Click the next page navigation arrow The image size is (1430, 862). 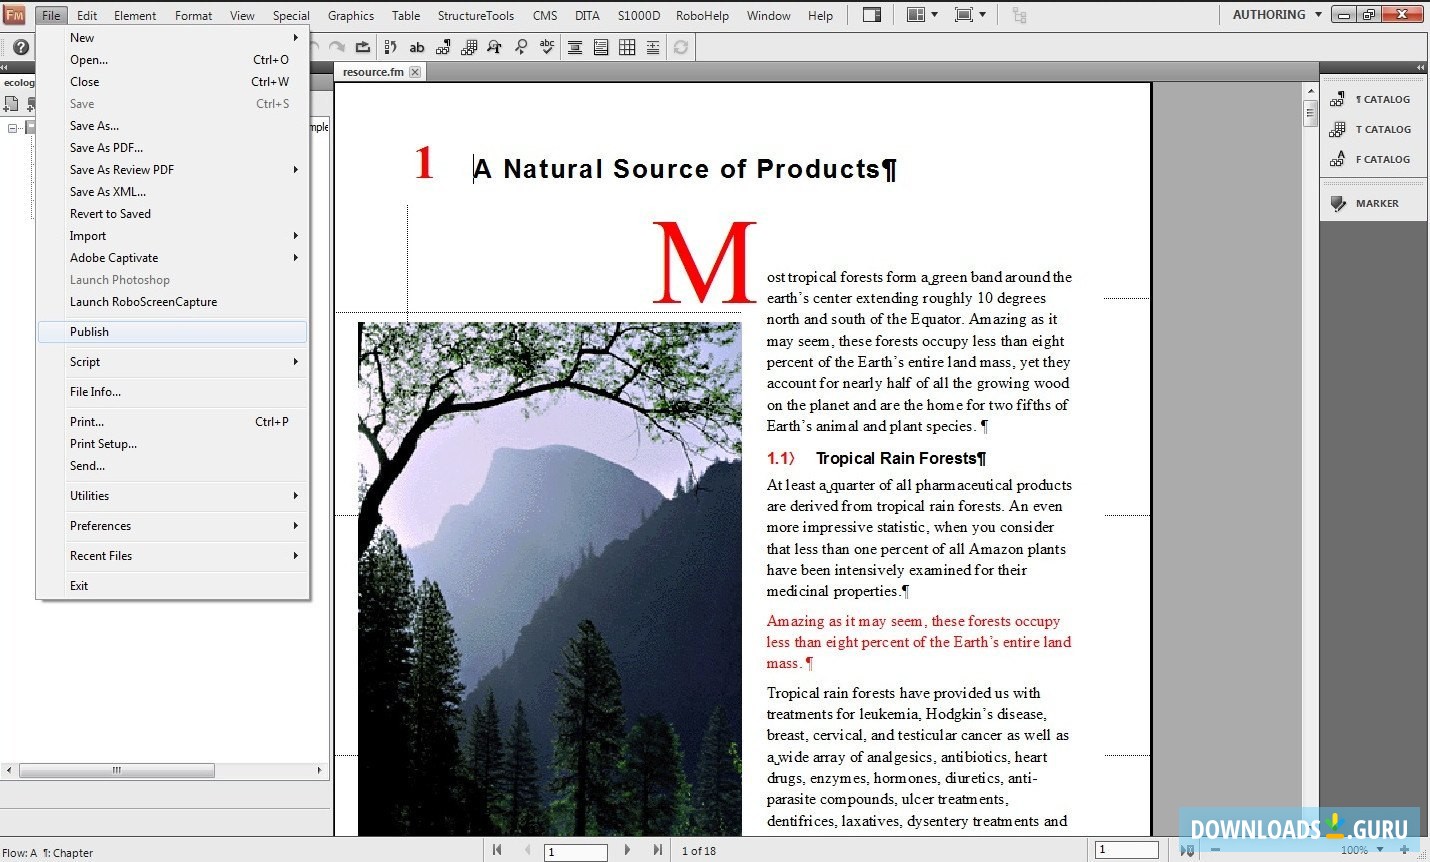[627, 850]
